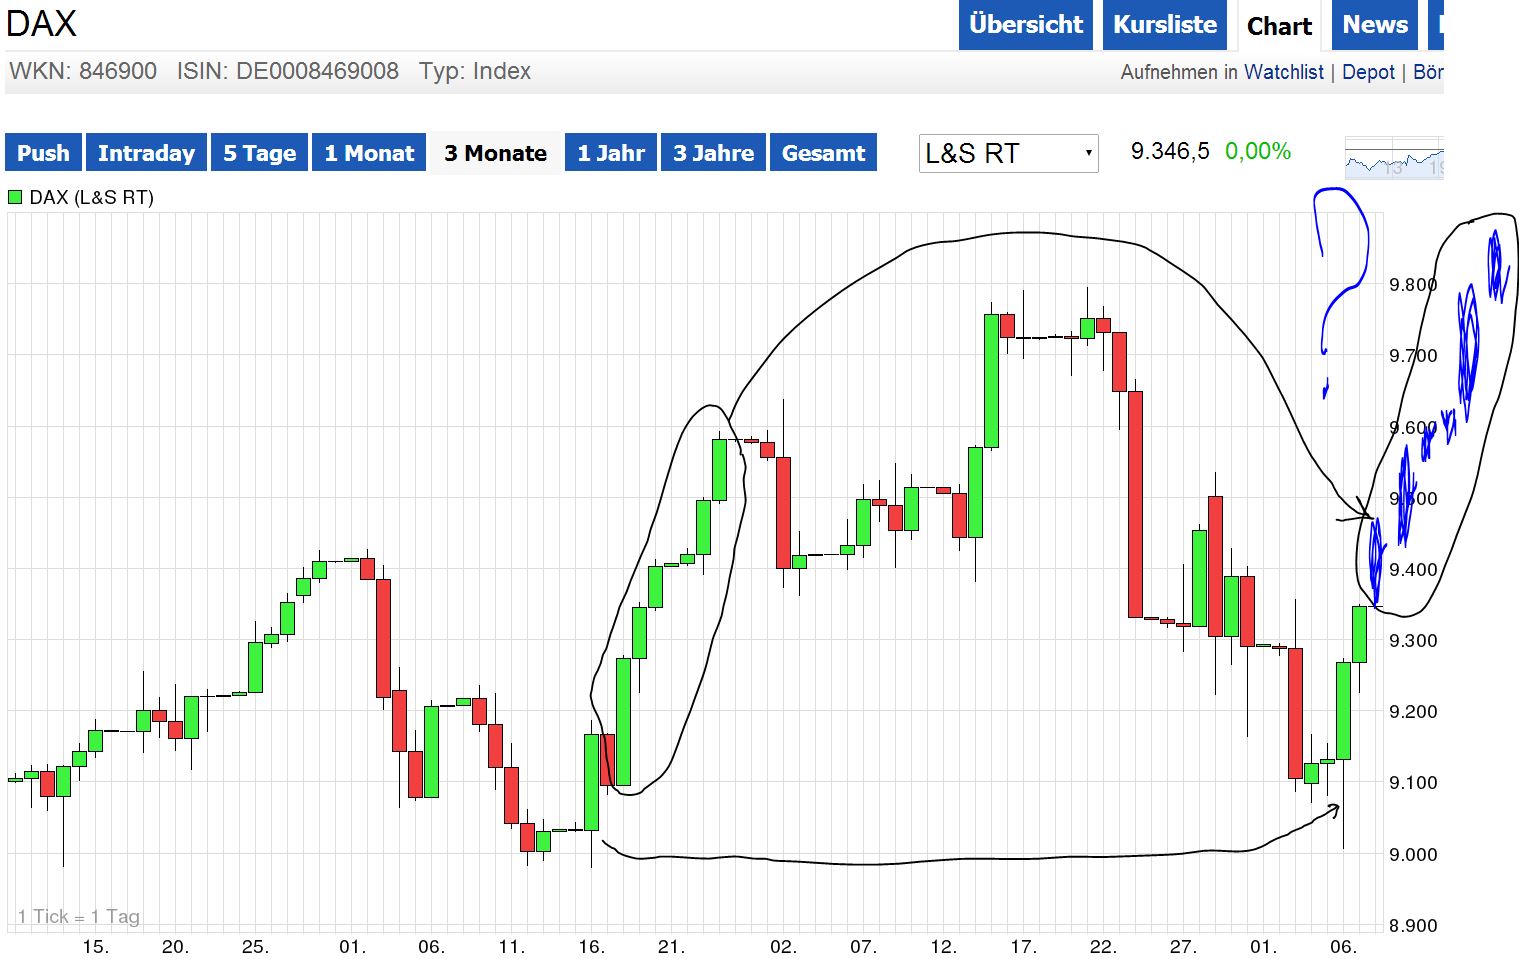This screenshot has width=1519, height=959.
Task: Add DAX to the Watchlist
Action: click(x=1283, y=71)
